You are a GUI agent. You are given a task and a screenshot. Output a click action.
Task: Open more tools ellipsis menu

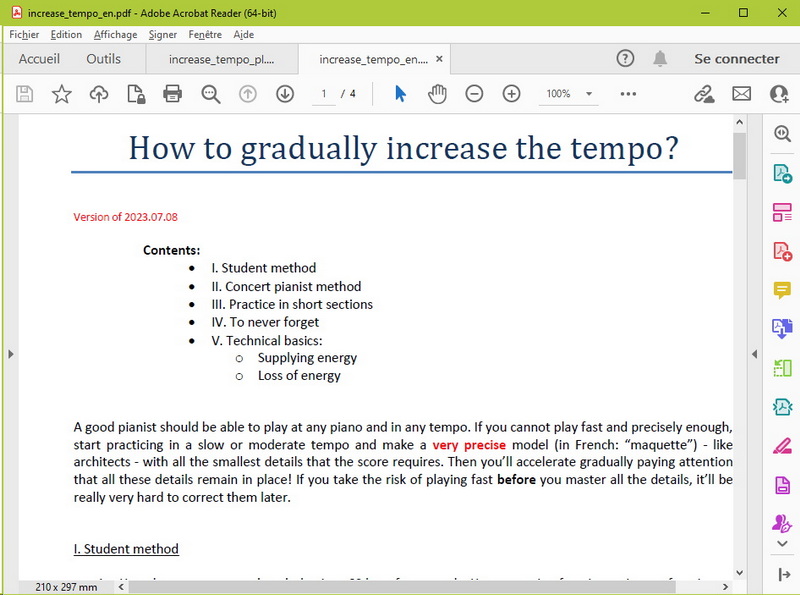(628, 94)
